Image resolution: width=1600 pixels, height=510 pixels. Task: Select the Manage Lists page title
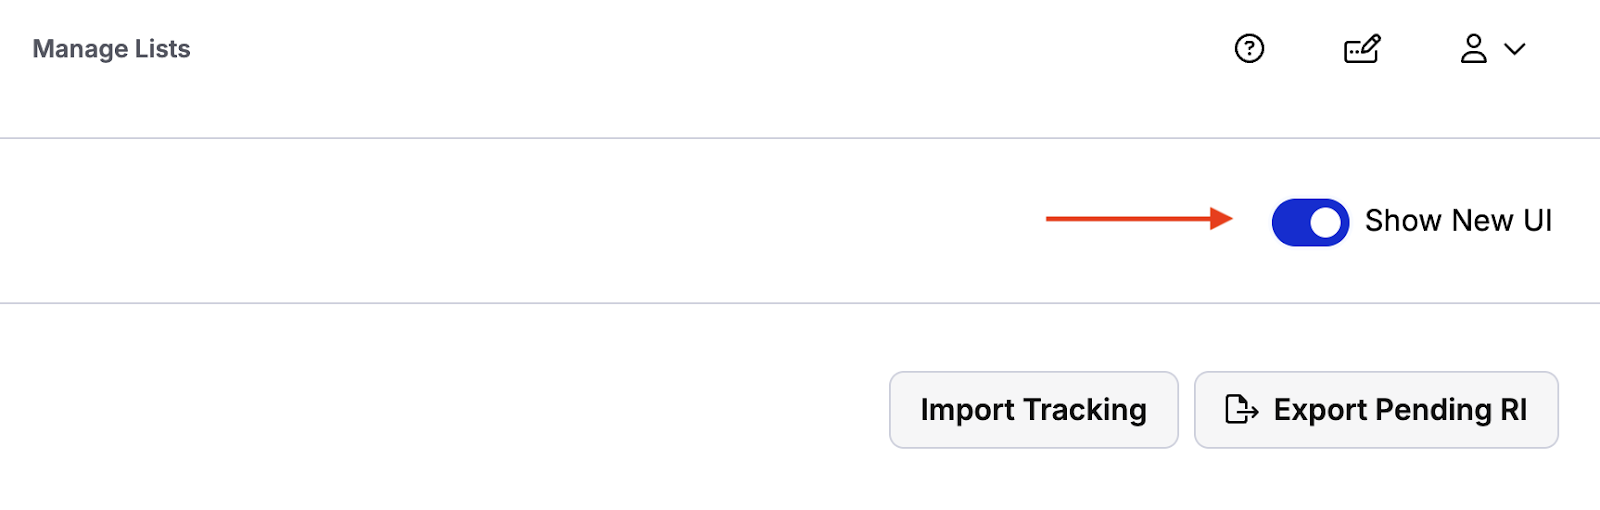click(x=111, y=49)
